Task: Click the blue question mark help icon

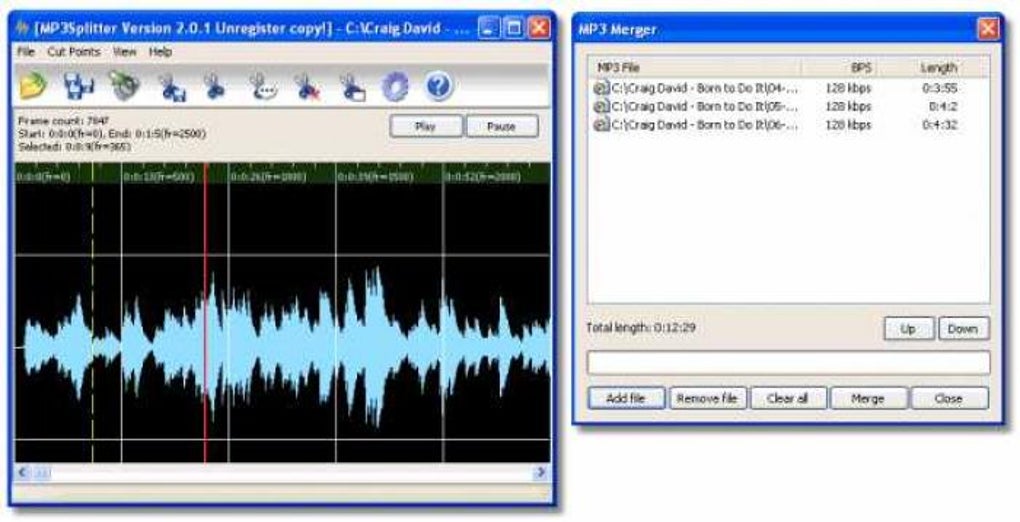Action: coord(439,87)
